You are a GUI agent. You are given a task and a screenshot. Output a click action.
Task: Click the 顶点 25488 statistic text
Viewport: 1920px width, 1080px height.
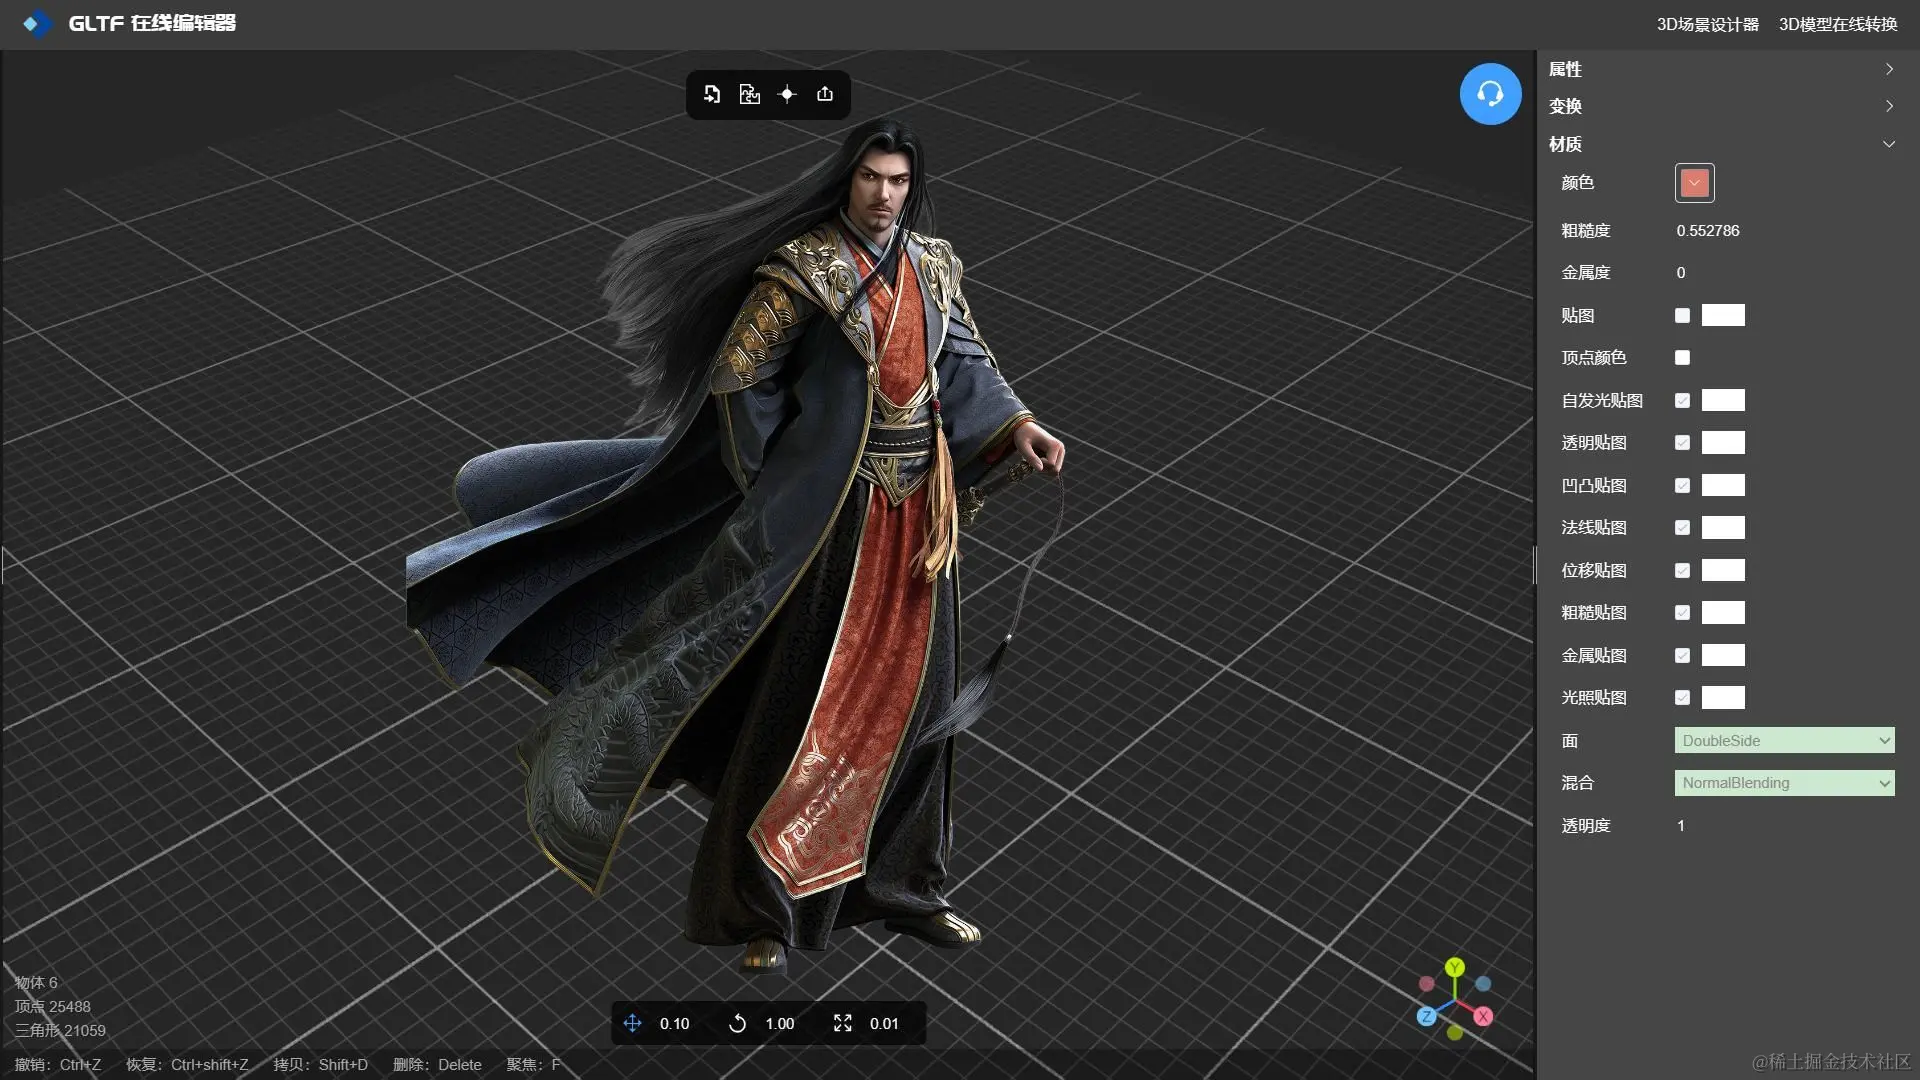[53, 1006]
